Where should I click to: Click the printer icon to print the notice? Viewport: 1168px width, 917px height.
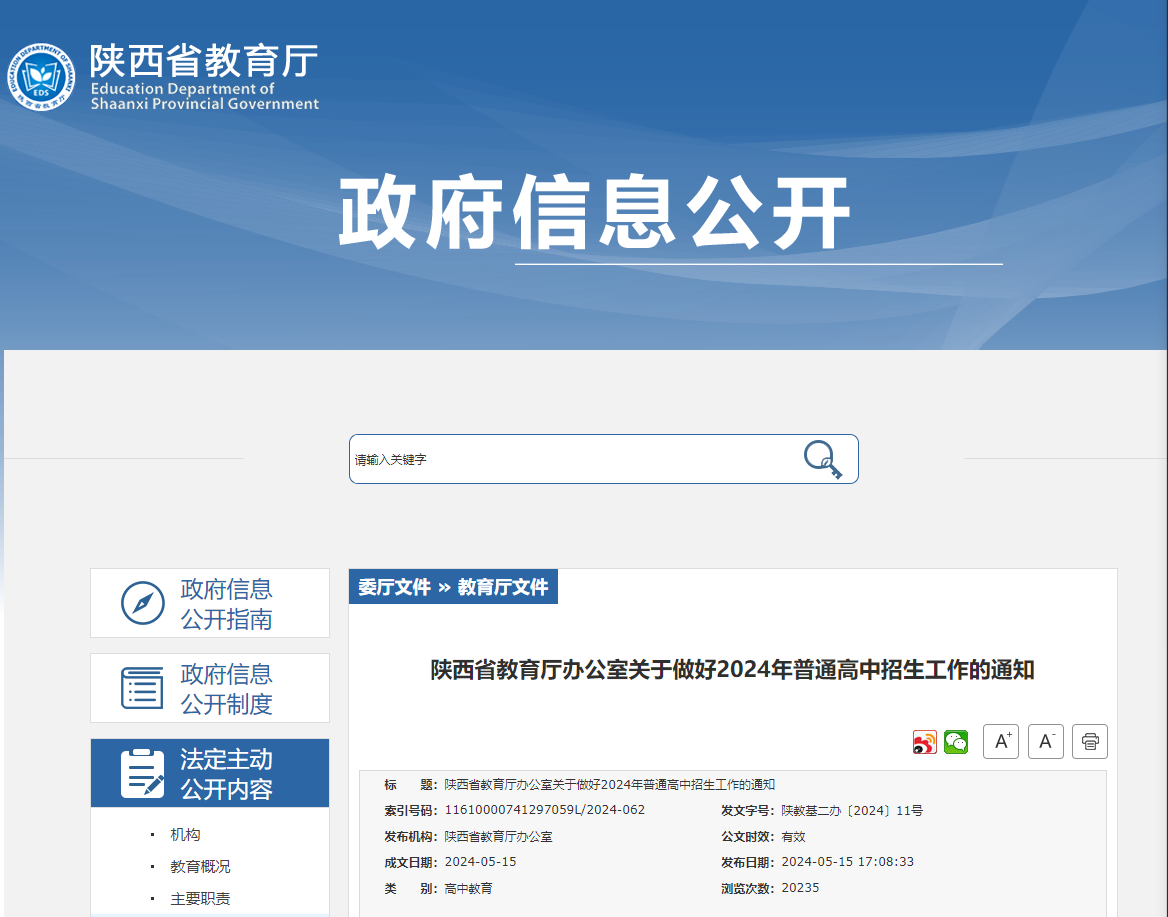[1090, 741]
